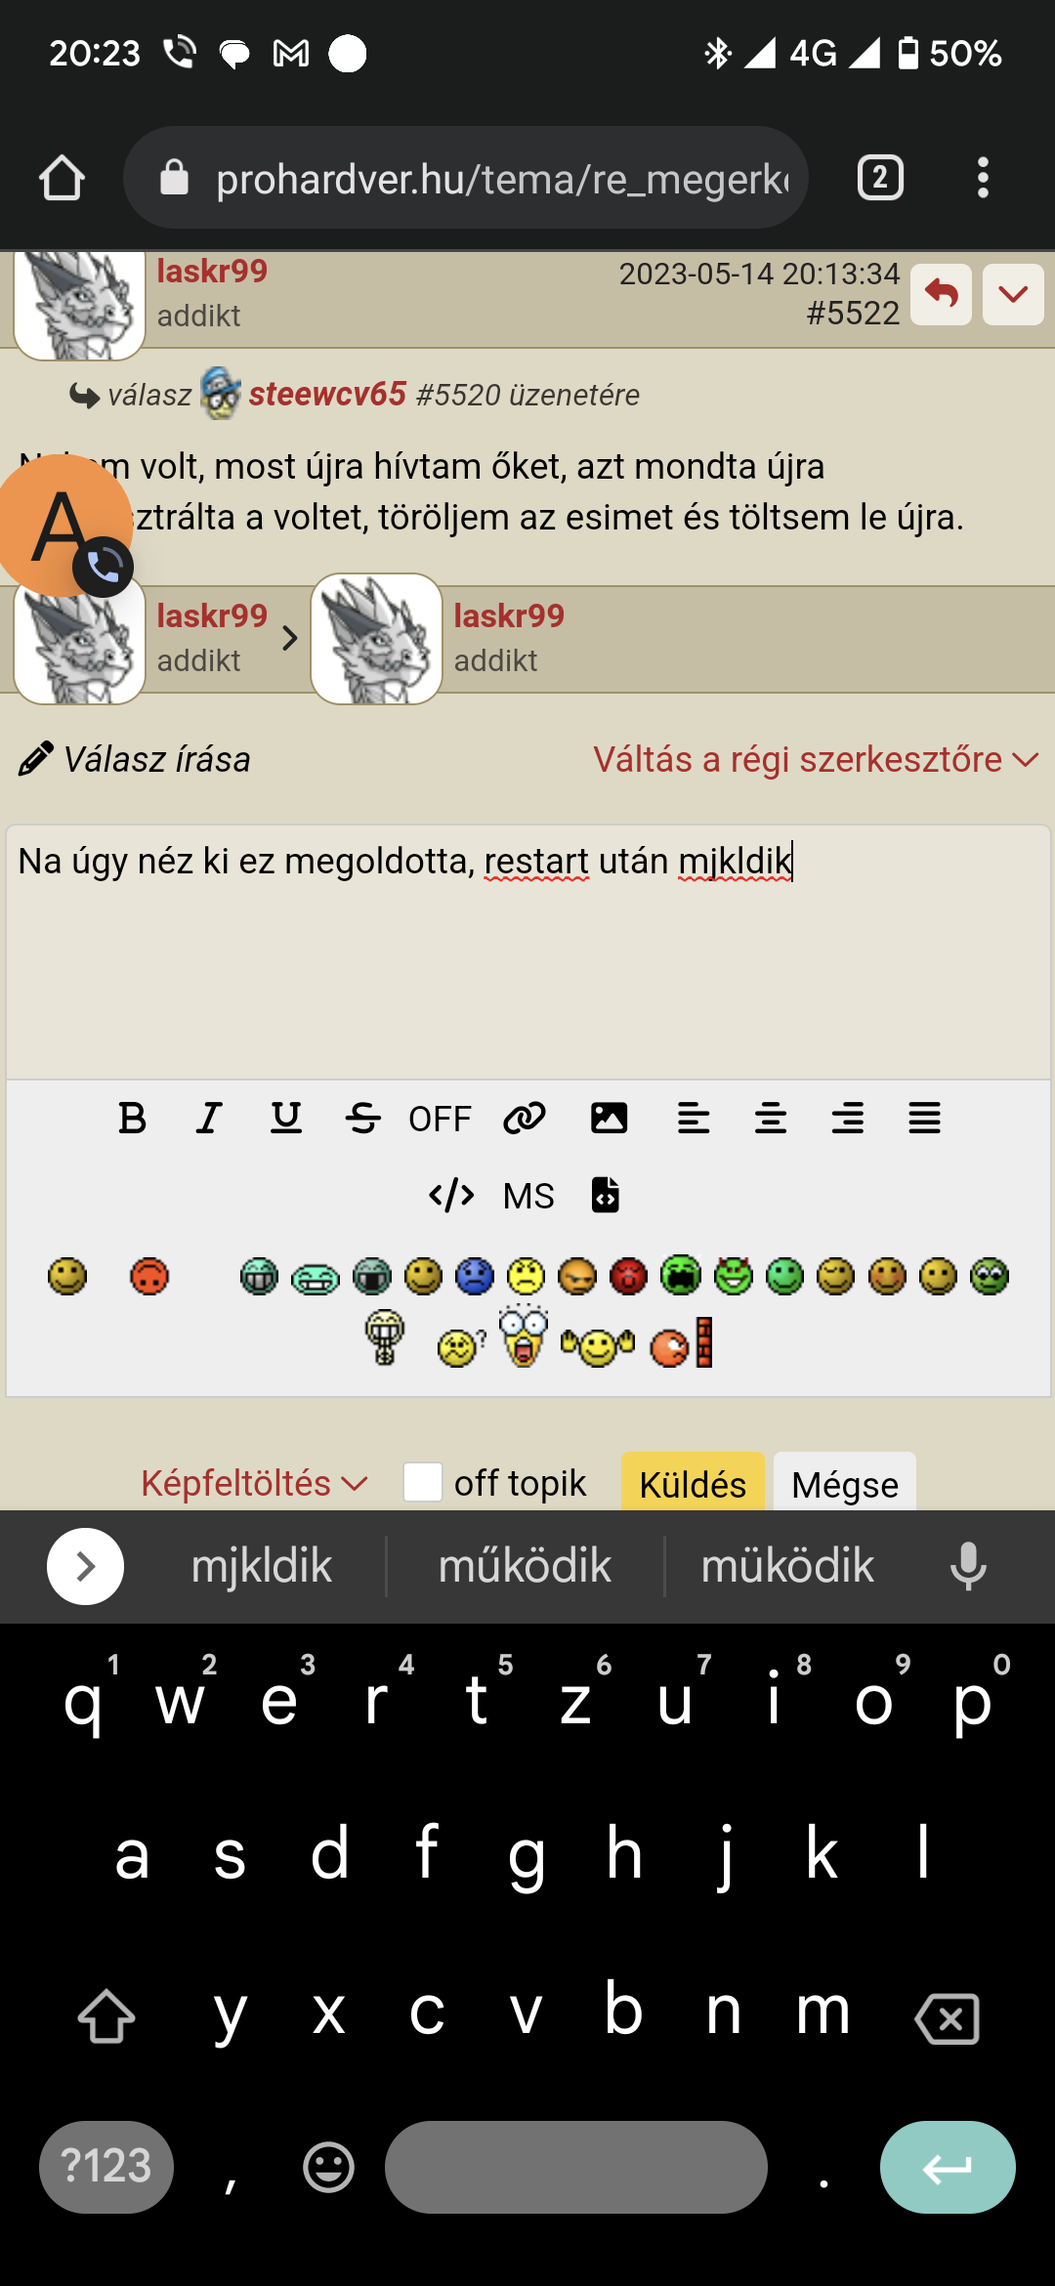
Task: Insert a link with the chain icon
Action: [524, 1118]
